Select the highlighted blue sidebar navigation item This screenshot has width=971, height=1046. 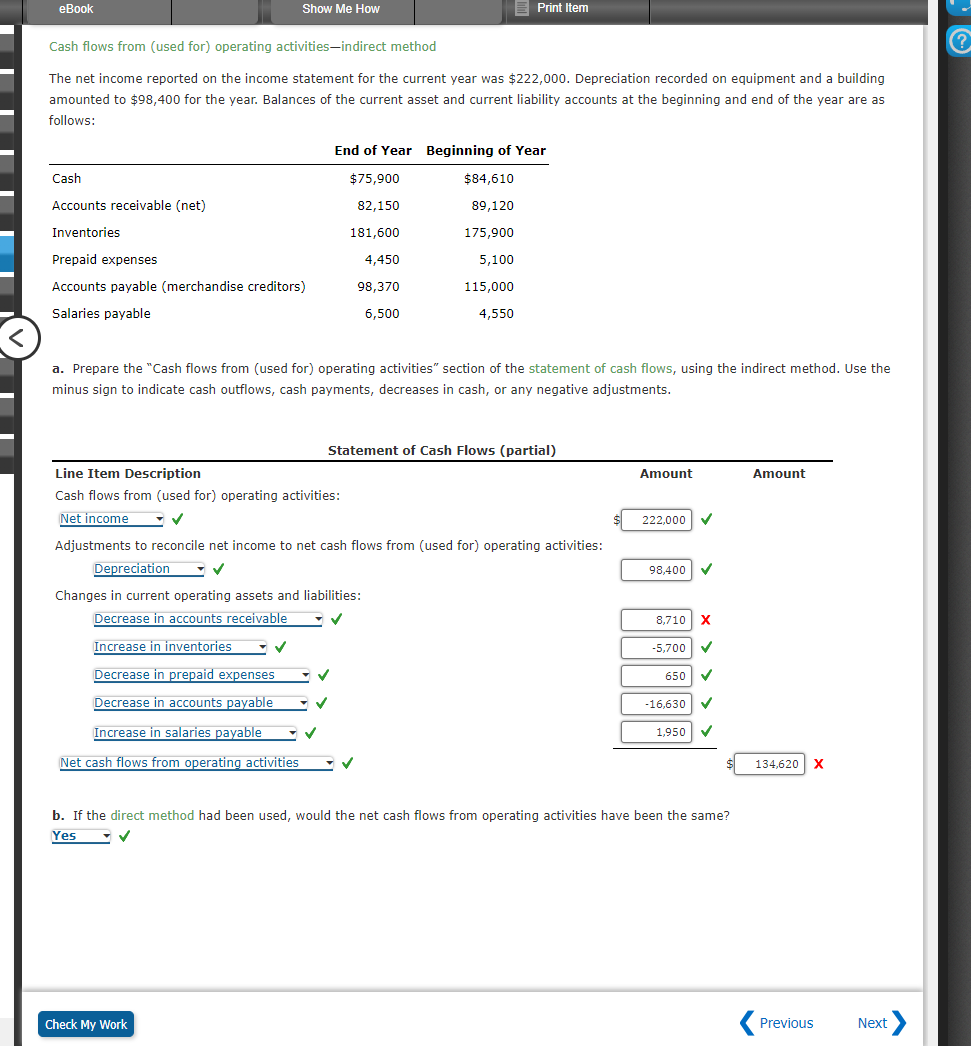click(x=6, y=253)
